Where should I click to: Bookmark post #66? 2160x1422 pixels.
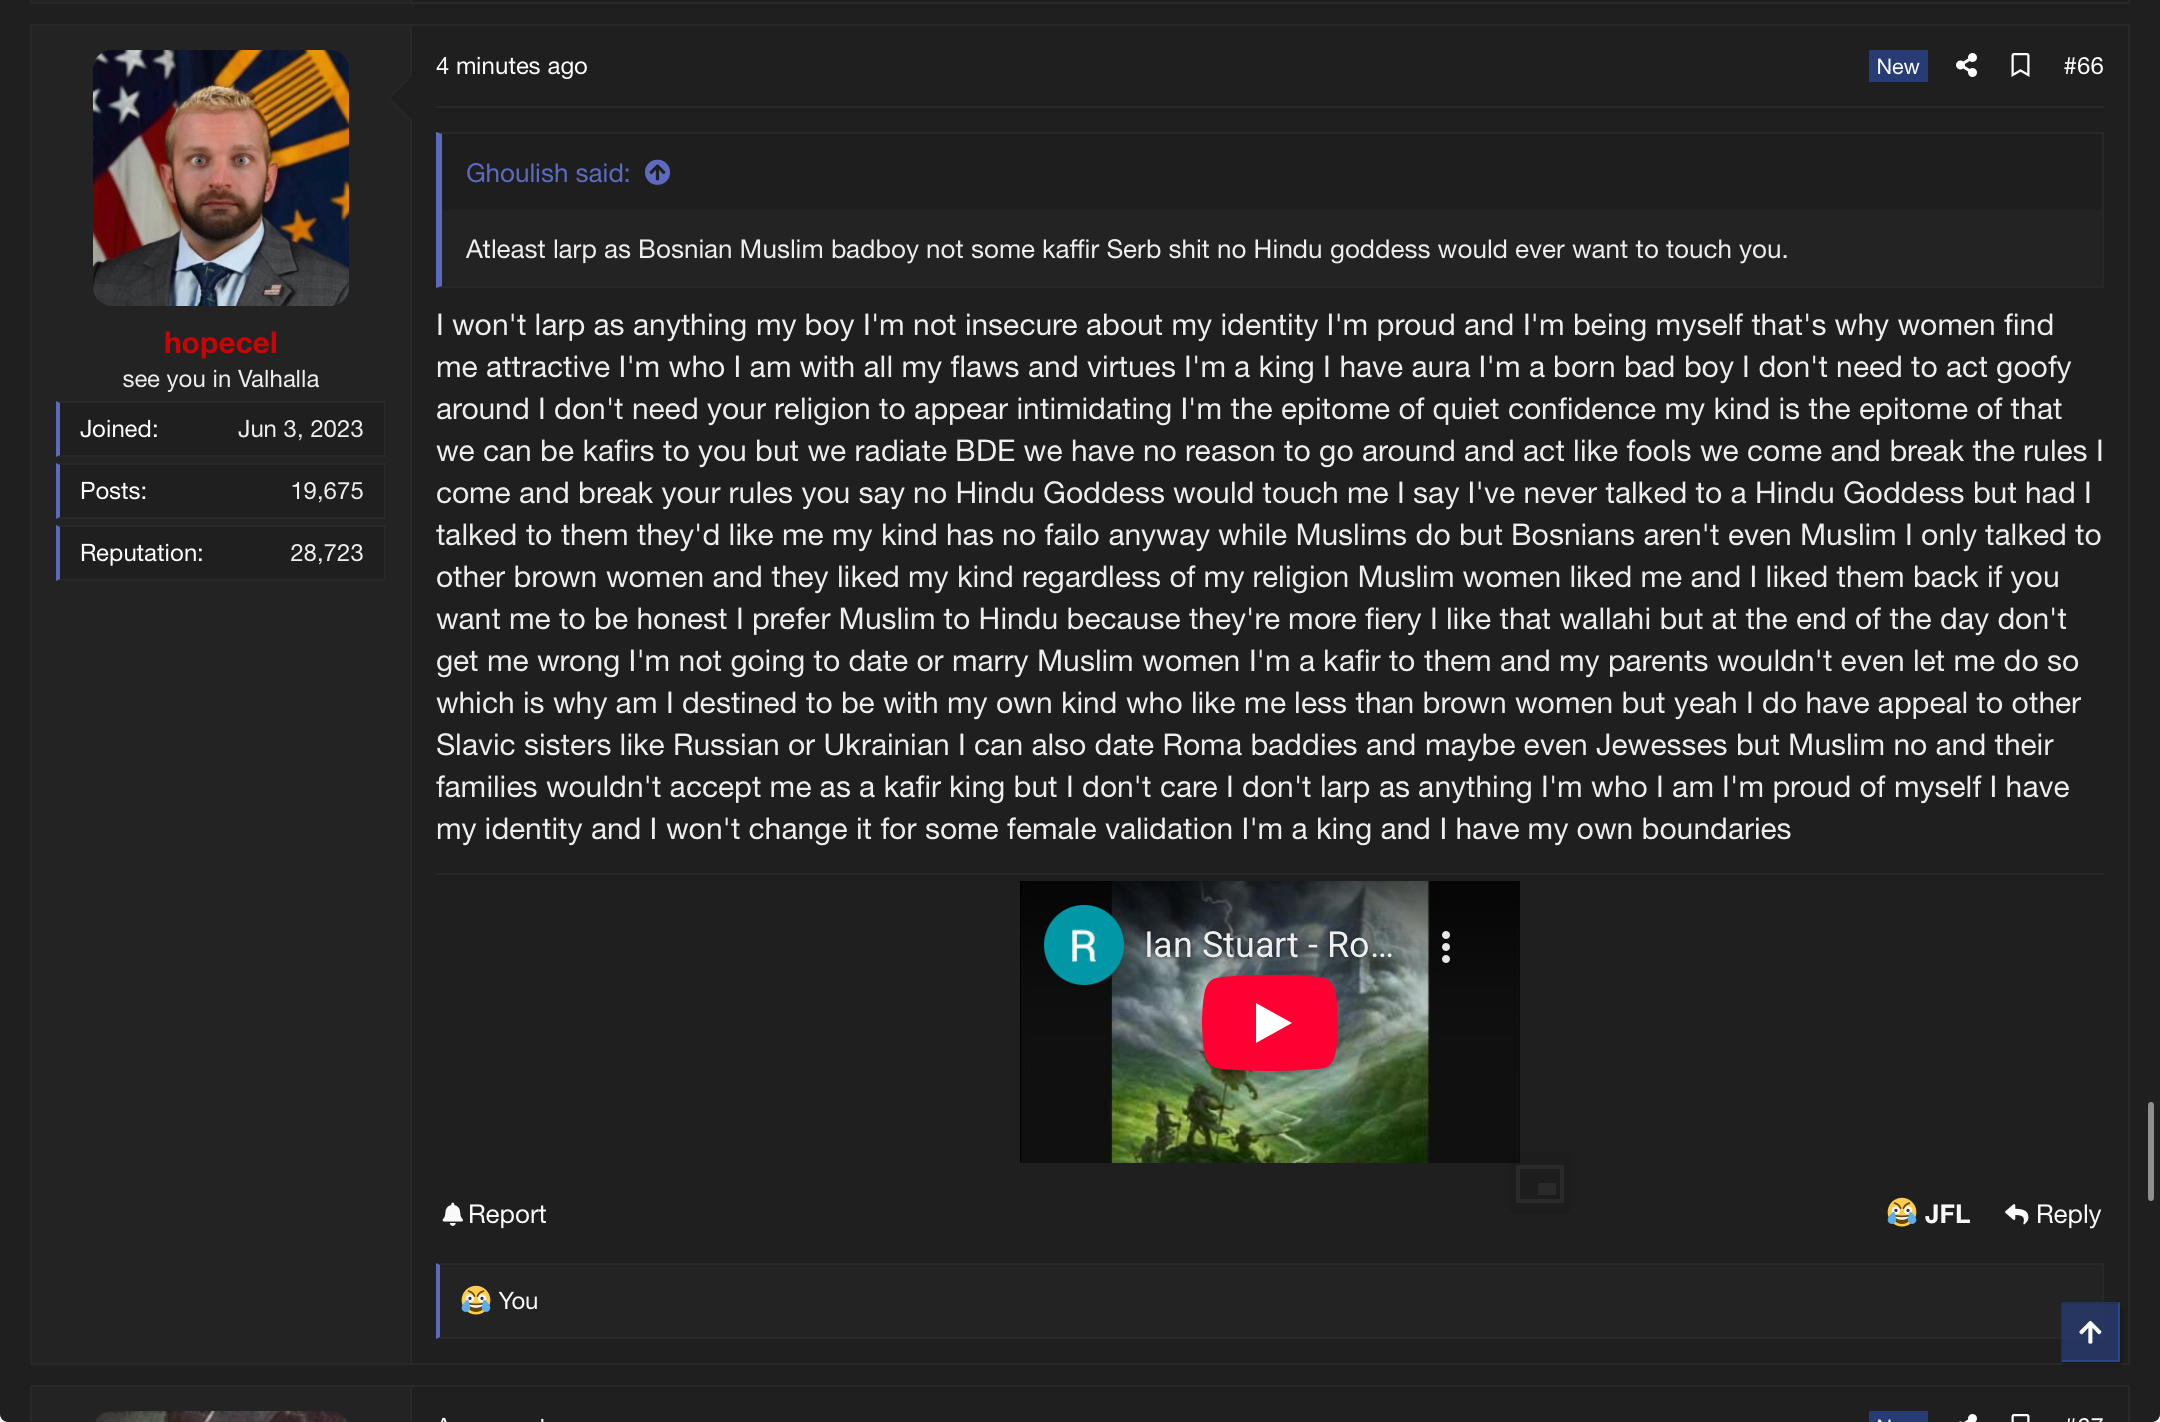(2020, 66)
